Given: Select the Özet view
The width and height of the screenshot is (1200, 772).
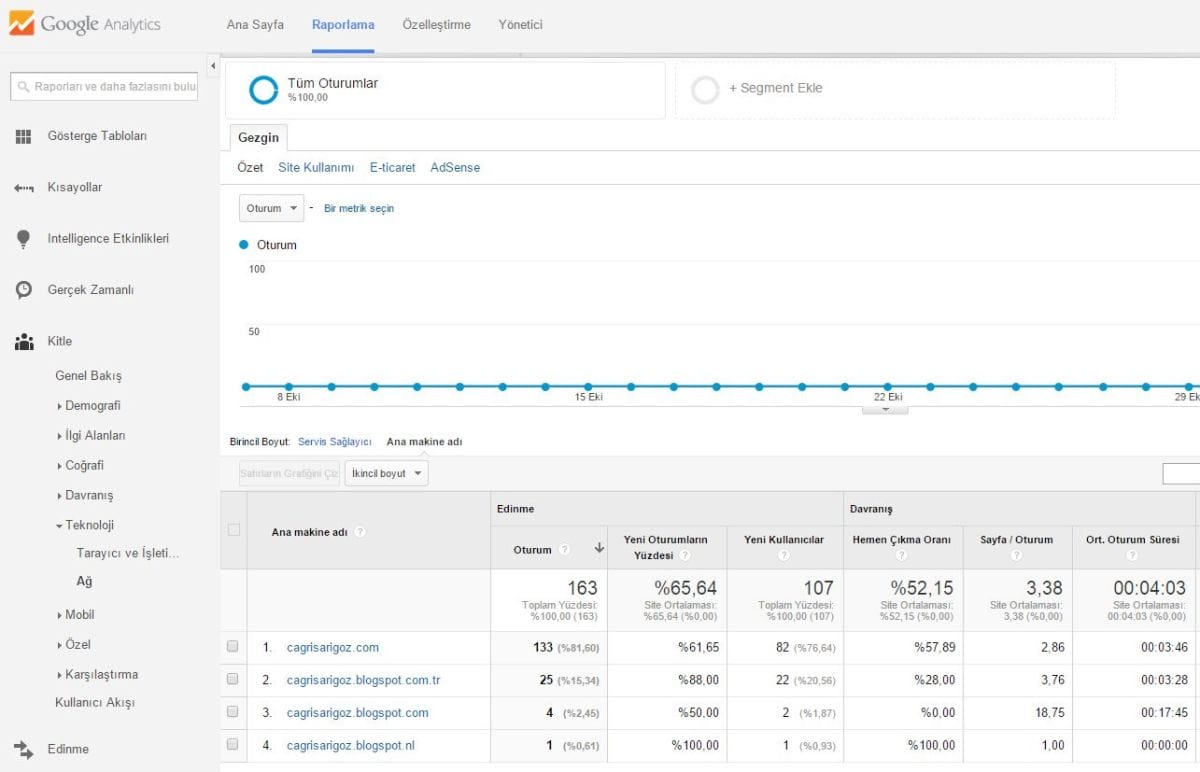Looking at the screenshot, I should pos(250,168).
